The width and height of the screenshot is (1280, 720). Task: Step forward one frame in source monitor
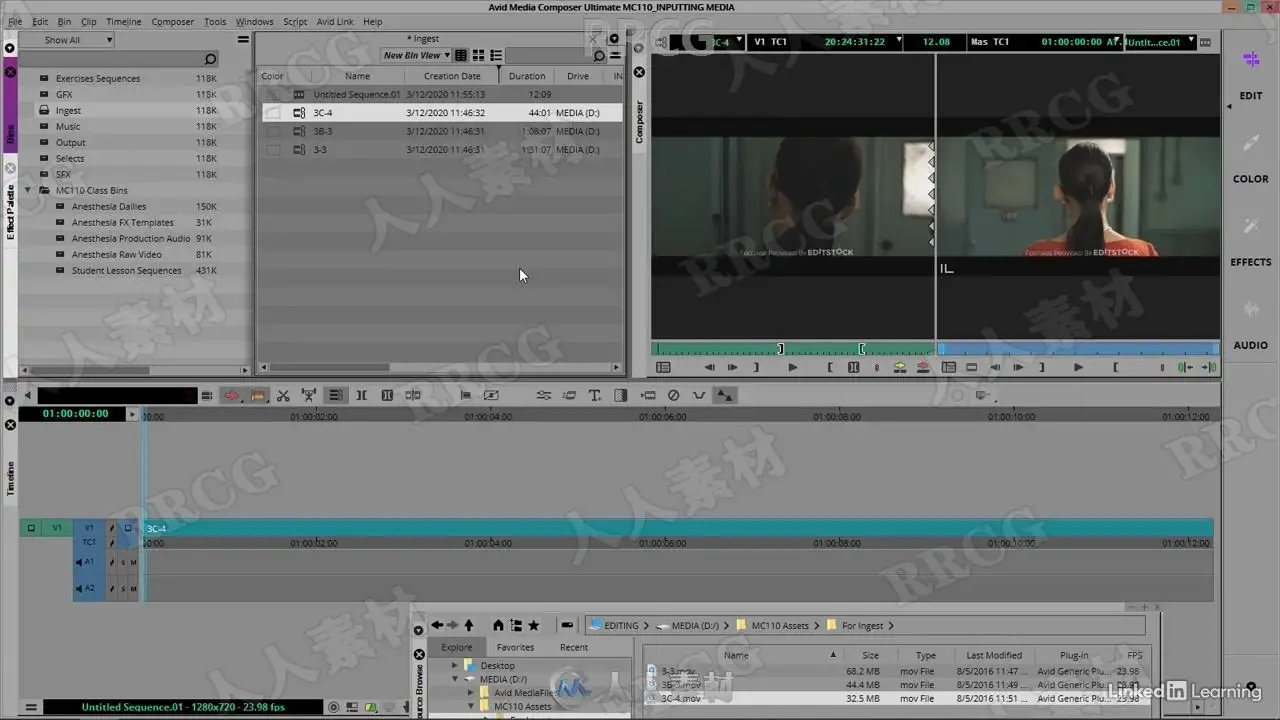[732, 368]
